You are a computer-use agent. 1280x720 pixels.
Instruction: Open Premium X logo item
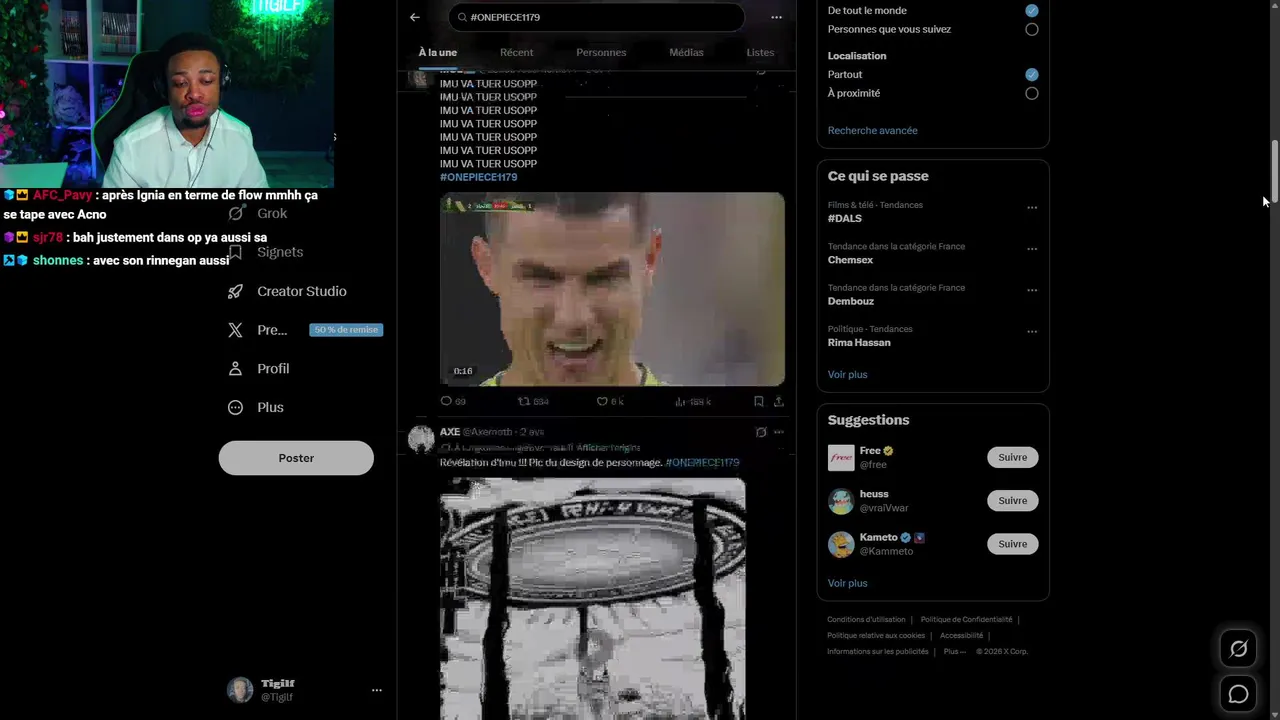(235, 330)
